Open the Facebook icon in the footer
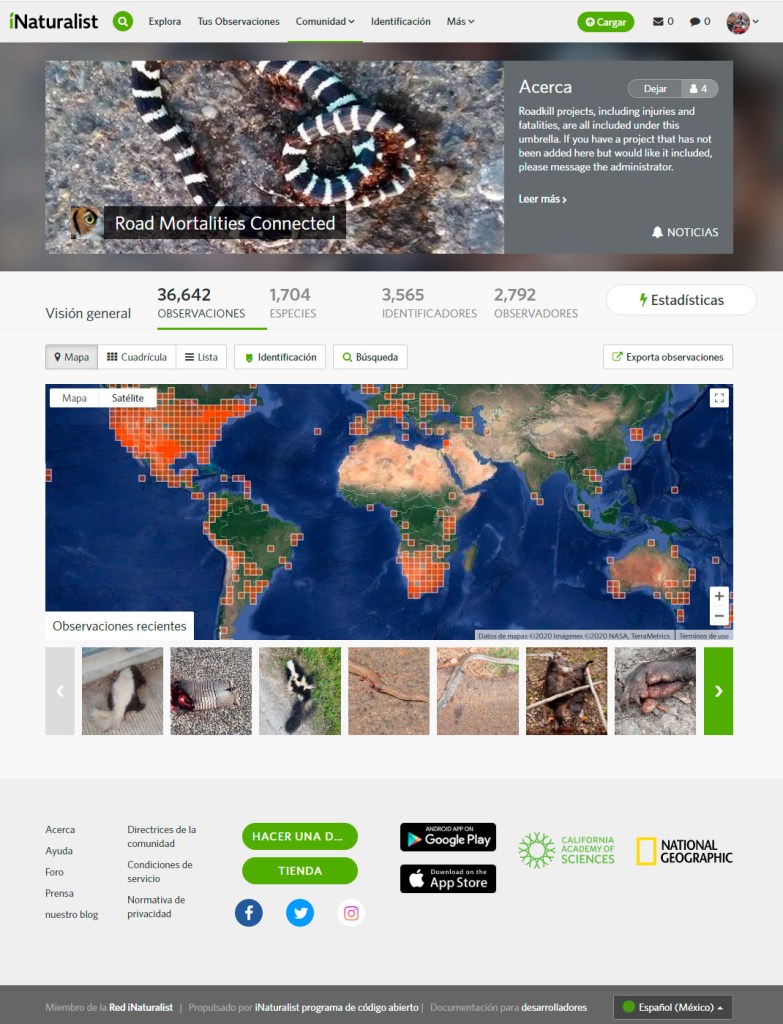This screenshot has width=783, height=1024. 249,912
